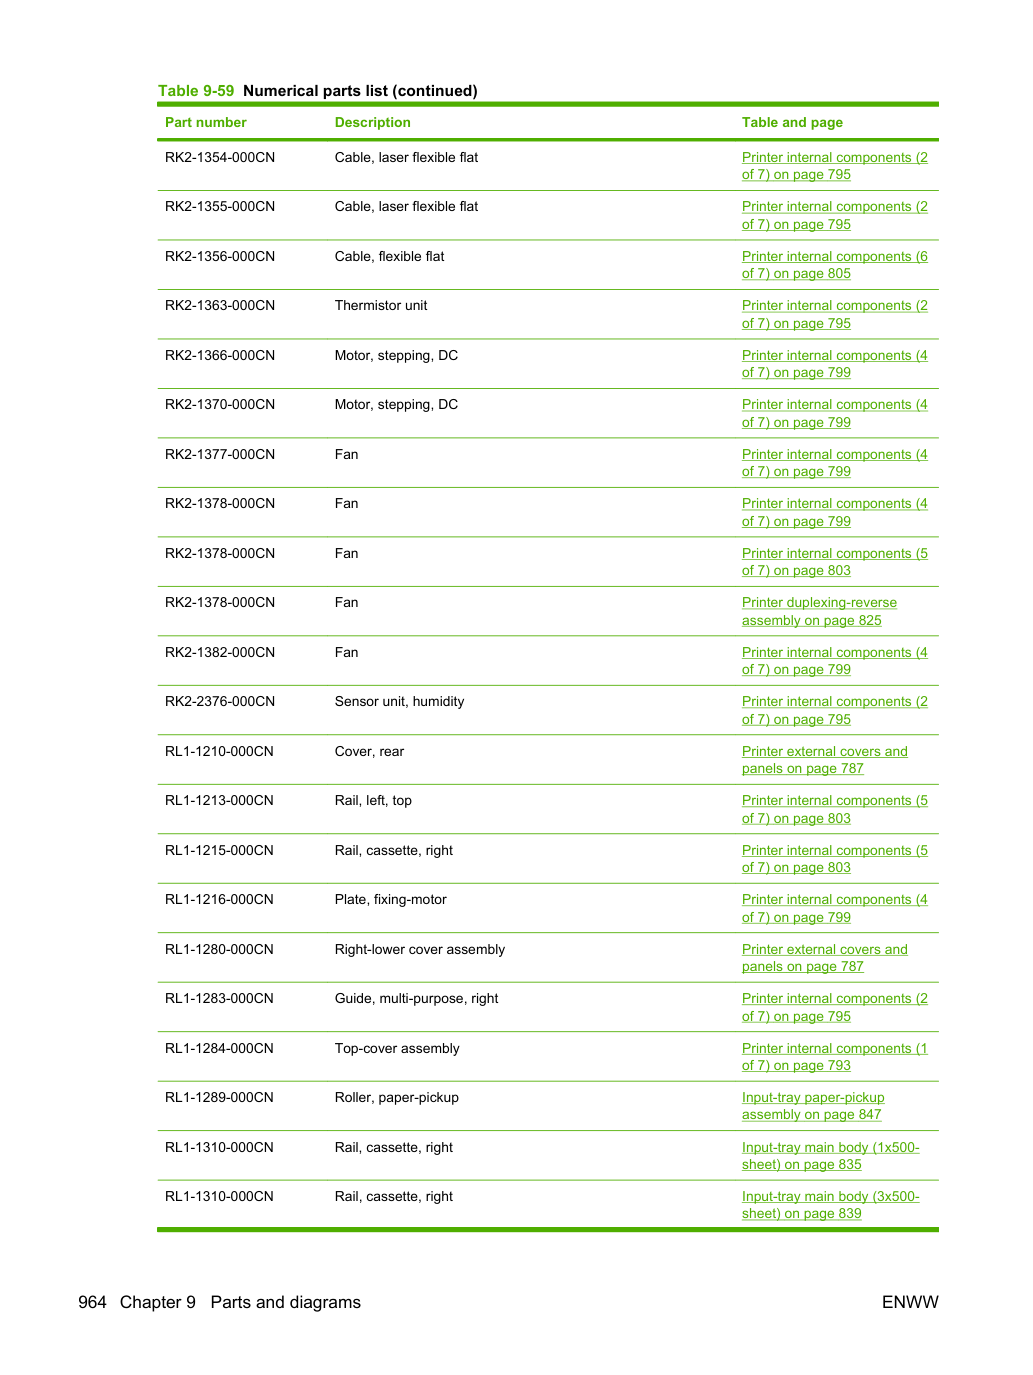This screenshot has width=1033, height=1375.
Task: Open Cover, rear external covers link
Action: coord(824,760)
